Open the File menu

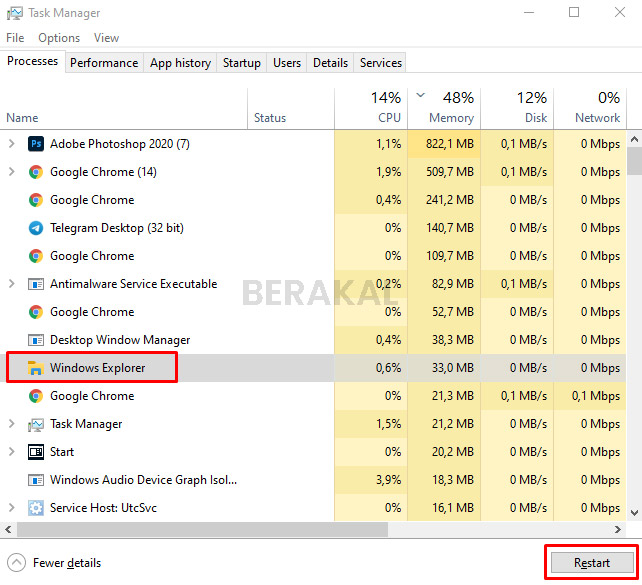(15, 38)
